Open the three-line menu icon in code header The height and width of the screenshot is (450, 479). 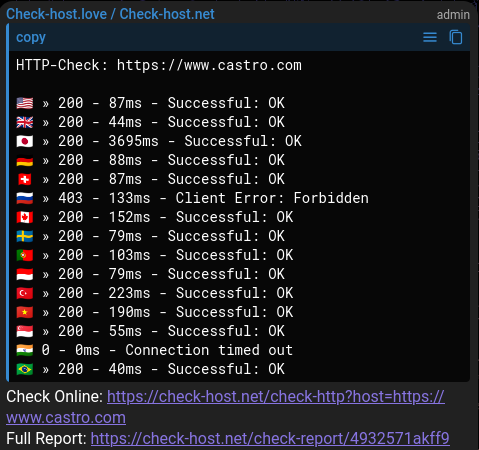pos(430,37)
